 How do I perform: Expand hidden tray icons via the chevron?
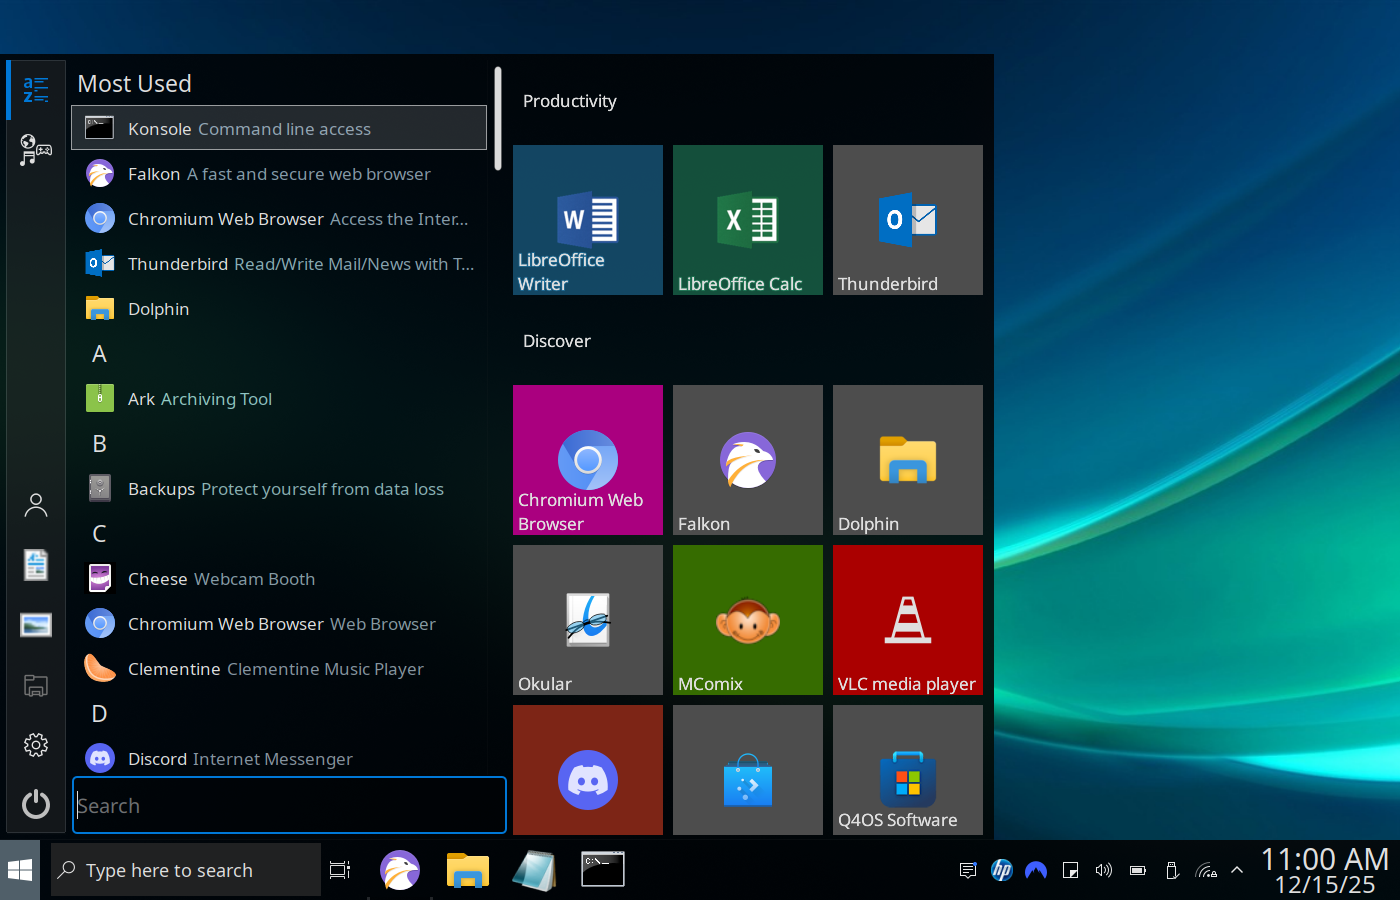pos(1237,870)
